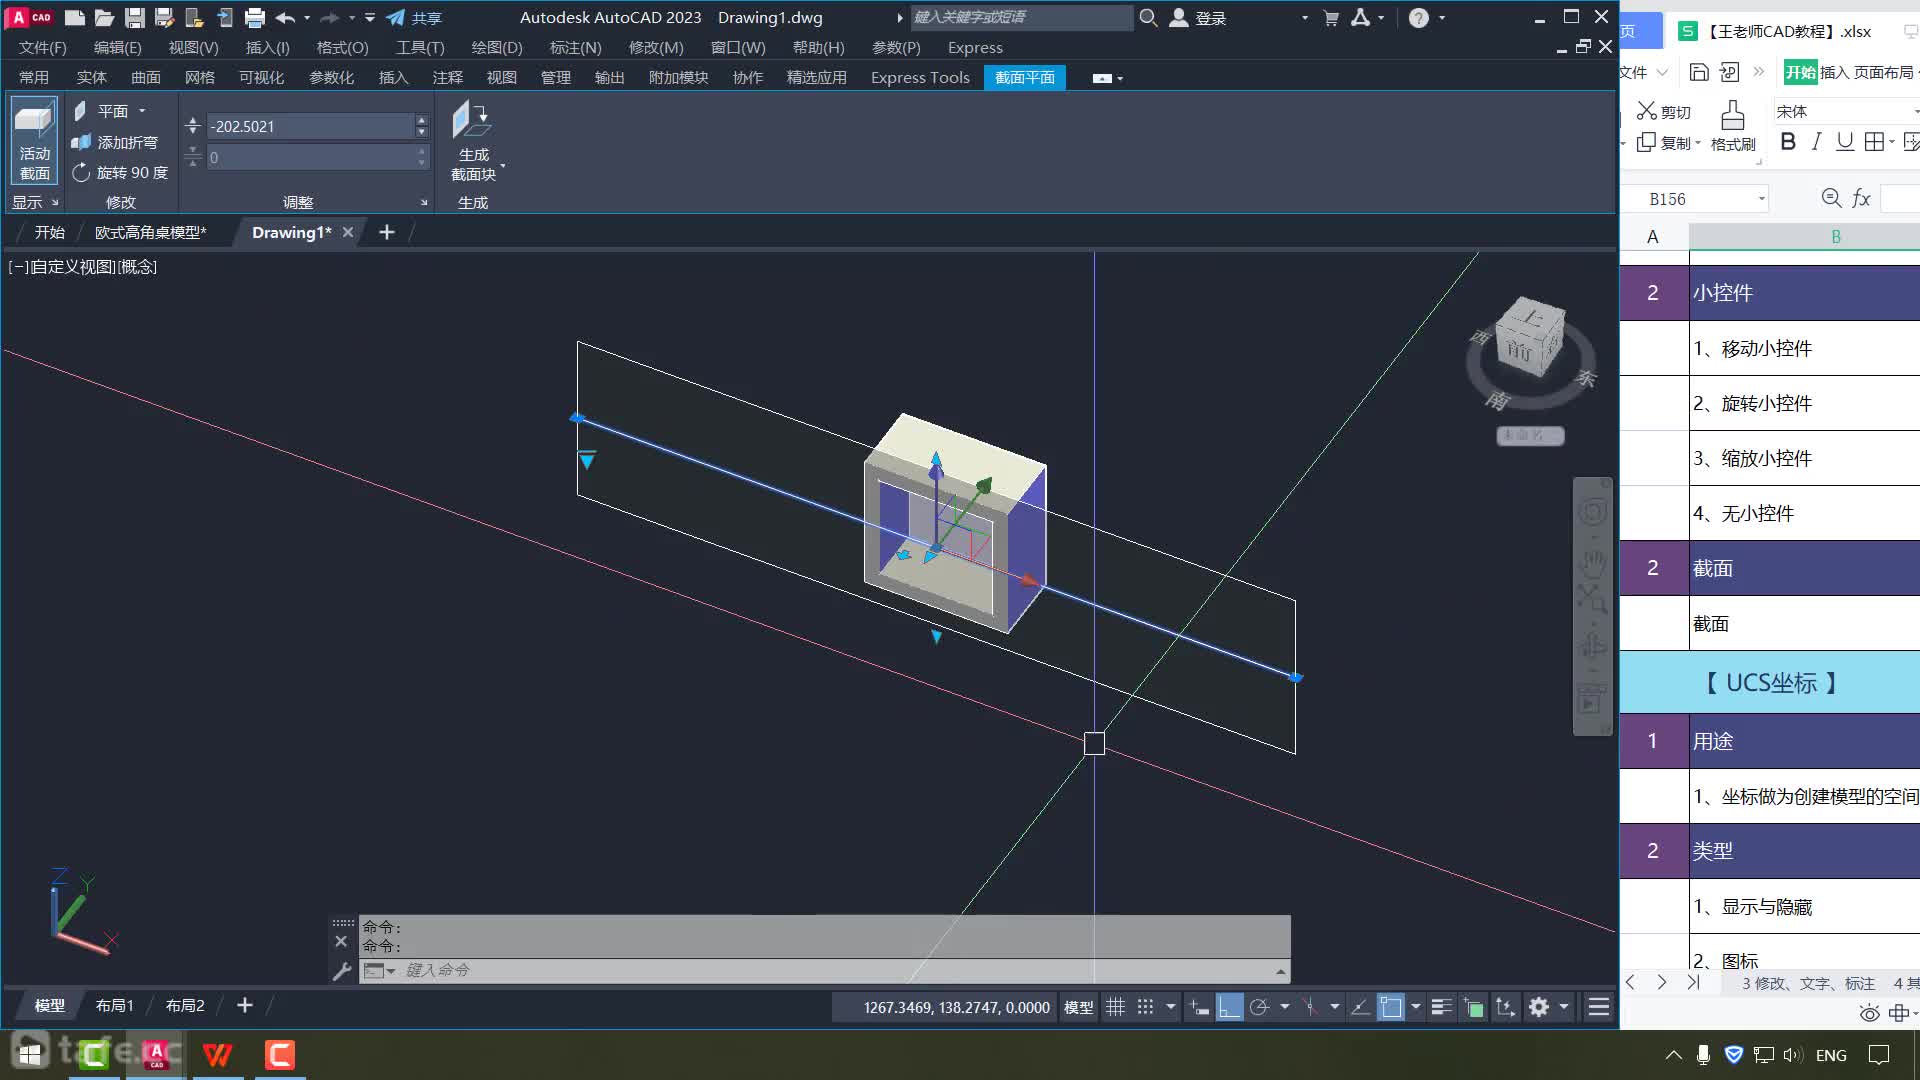
Task: Open the 平面 section type dropdown
Action: tap(142, 111)
